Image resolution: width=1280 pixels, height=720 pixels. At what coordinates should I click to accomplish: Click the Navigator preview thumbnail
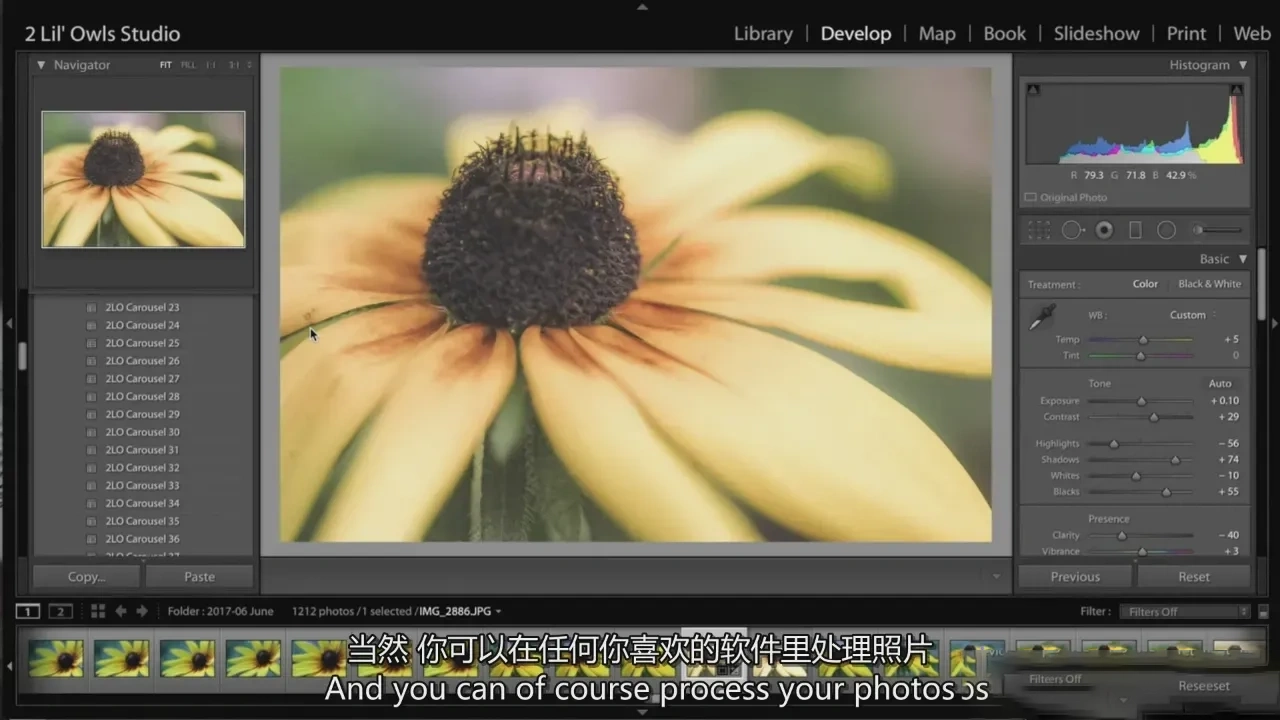(143, 179)
